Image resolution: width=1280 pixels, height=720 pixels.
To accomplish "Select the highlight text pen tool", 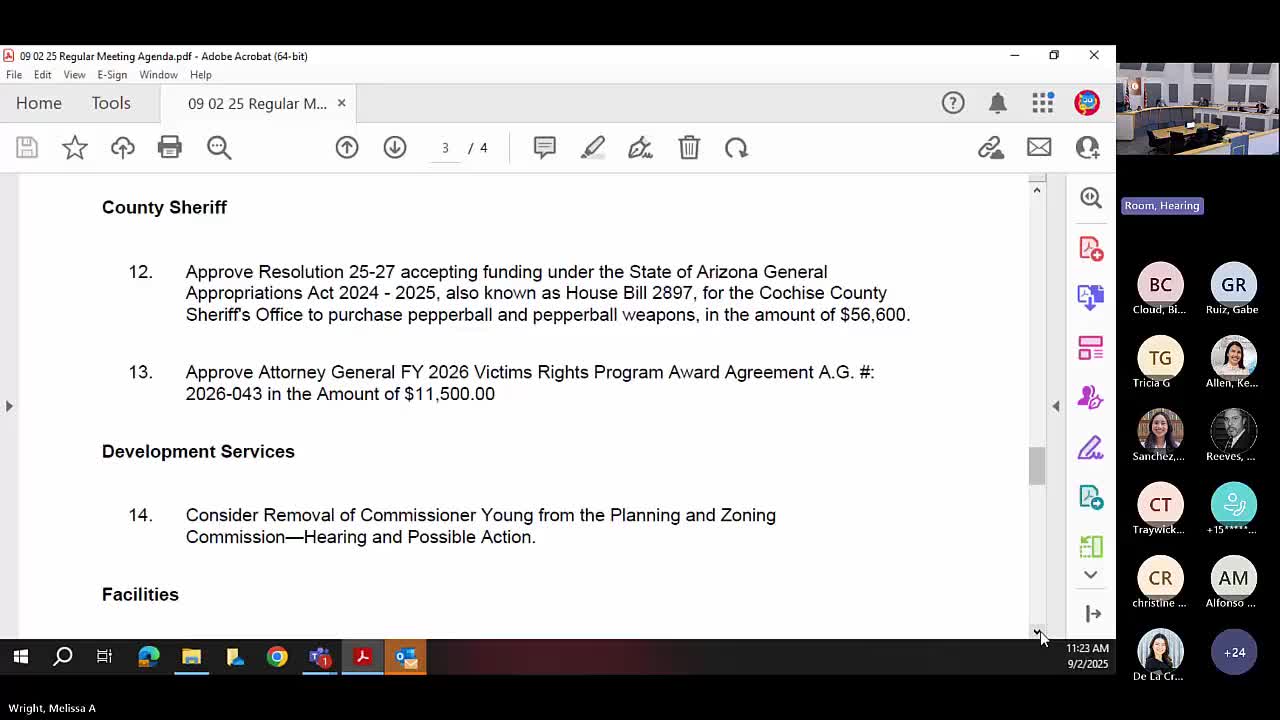I will coord(593,148).
